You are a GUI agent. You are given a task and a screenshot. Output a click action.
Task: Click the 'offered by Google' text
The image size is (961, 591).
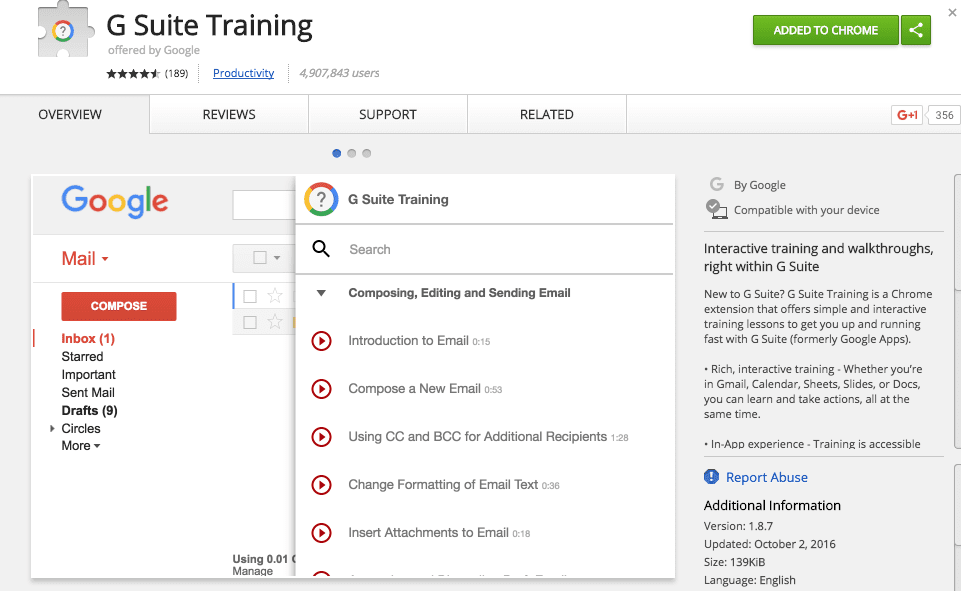point(154,50)
